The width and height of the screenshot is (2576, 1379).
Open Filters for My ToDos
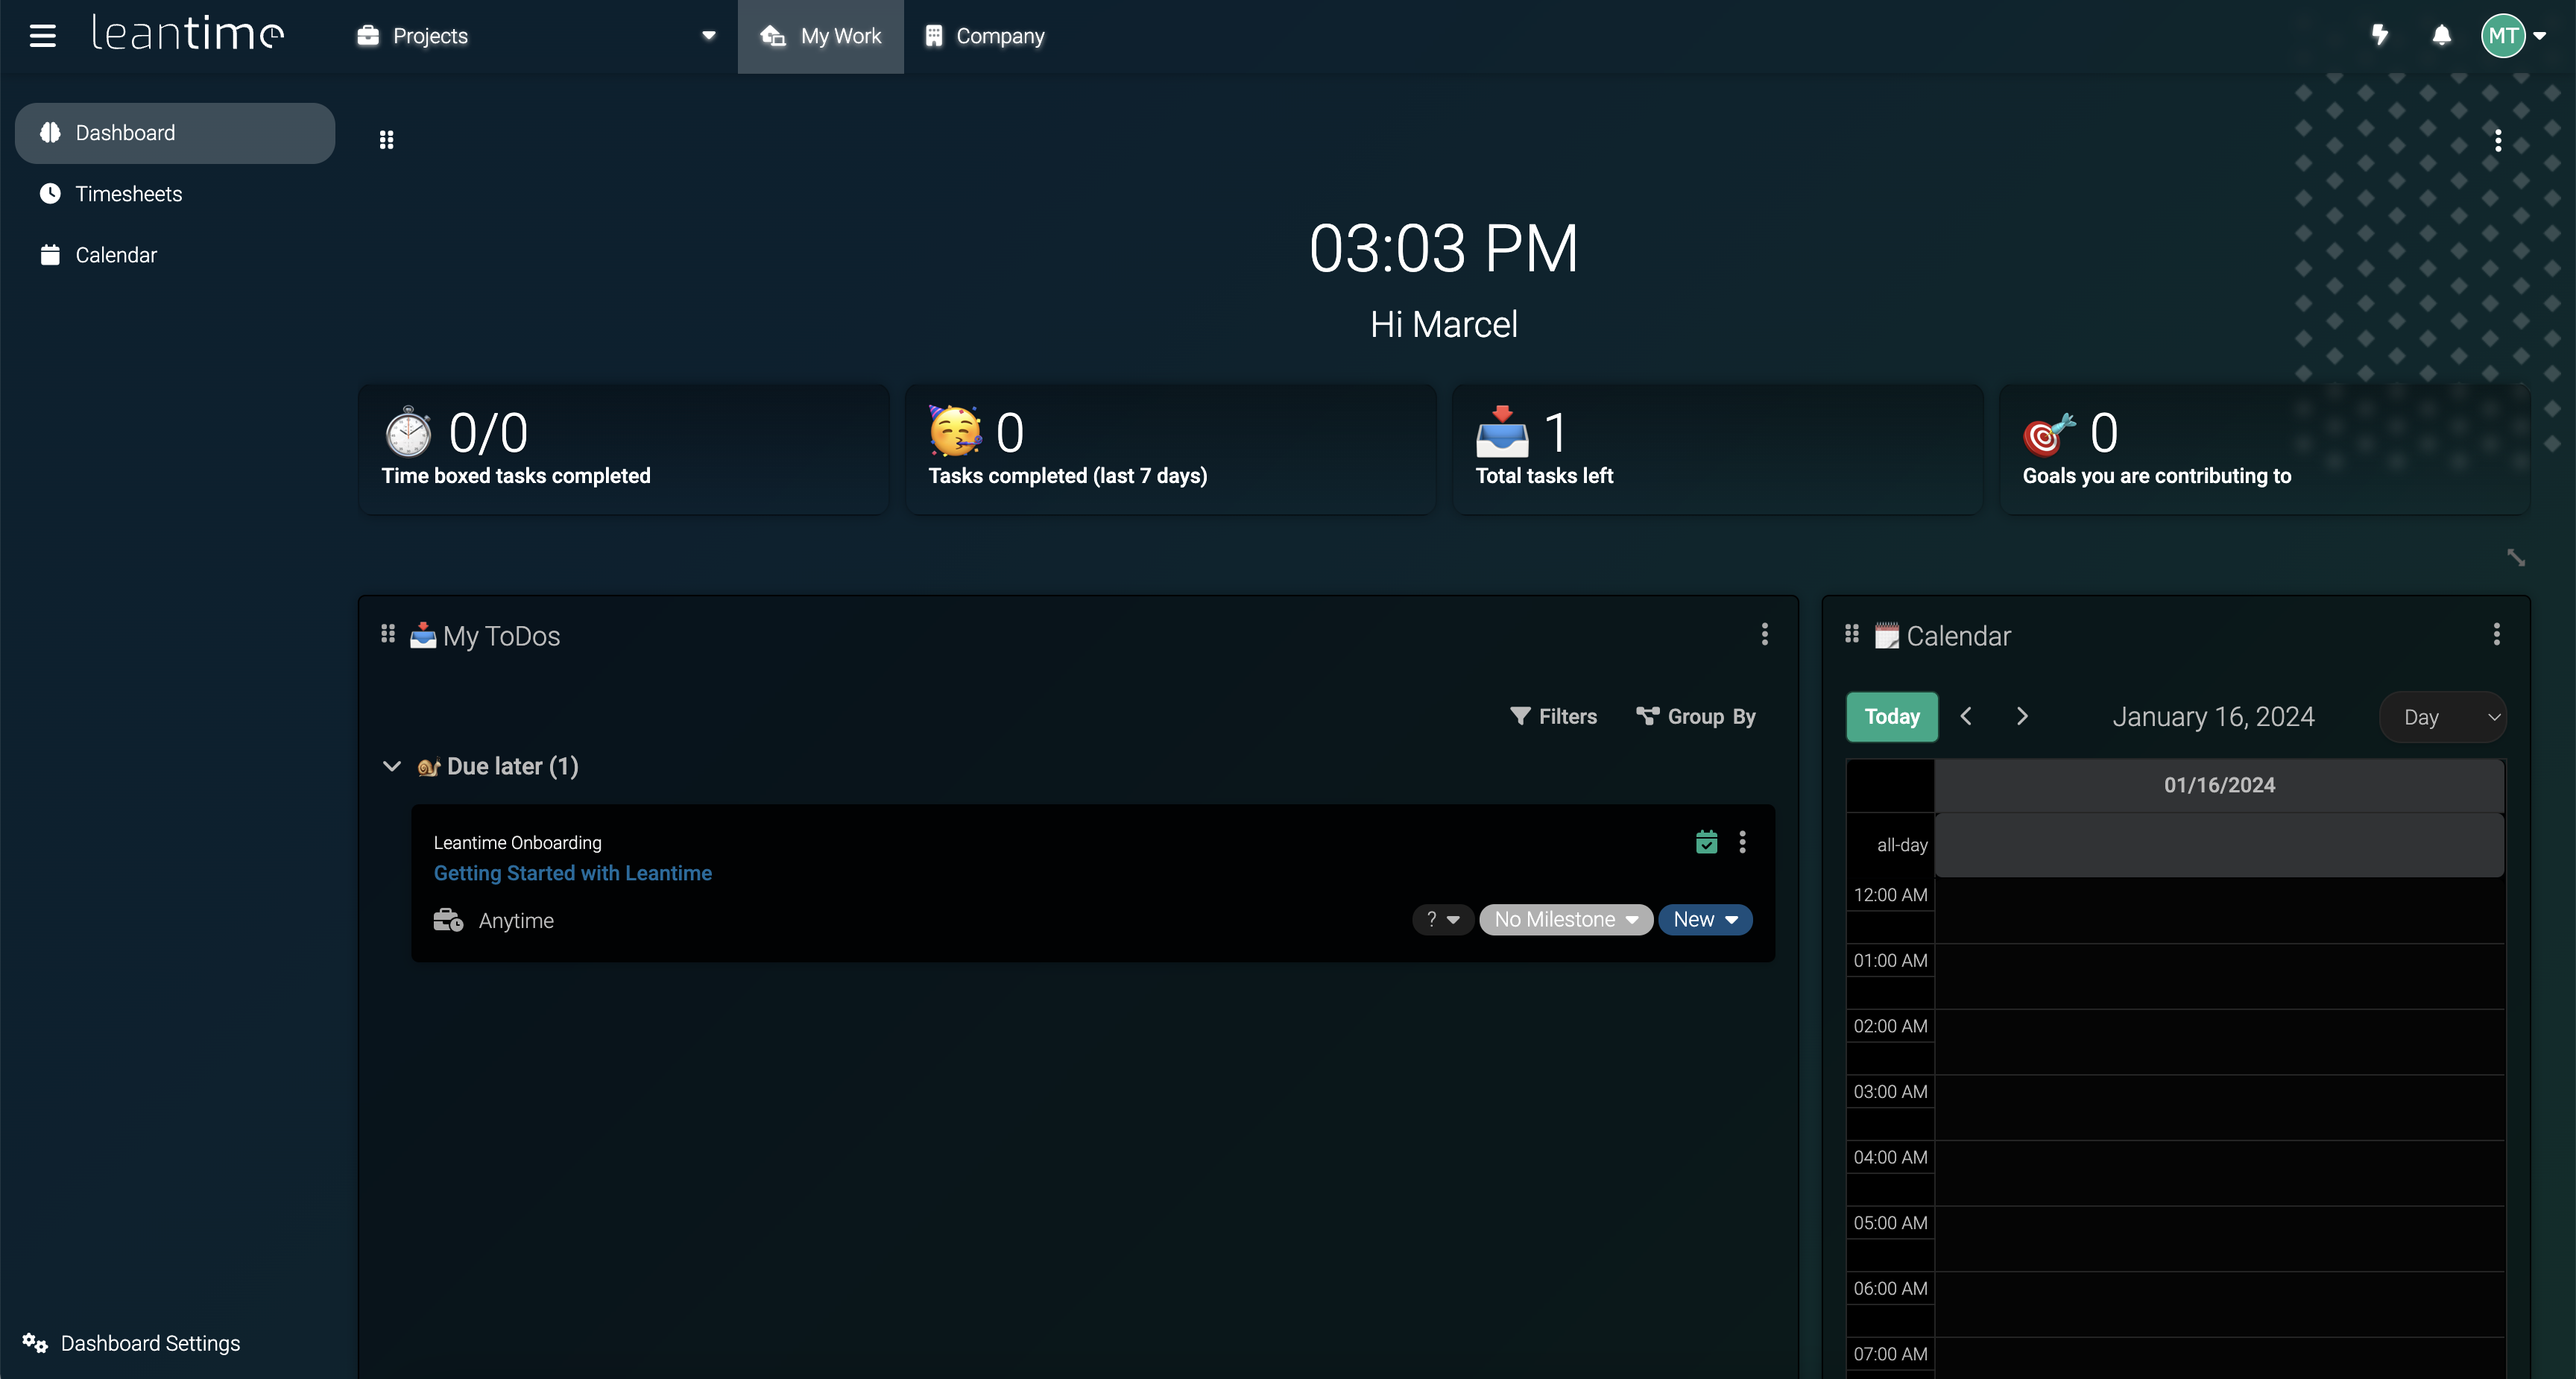[x=1553, y=716]
